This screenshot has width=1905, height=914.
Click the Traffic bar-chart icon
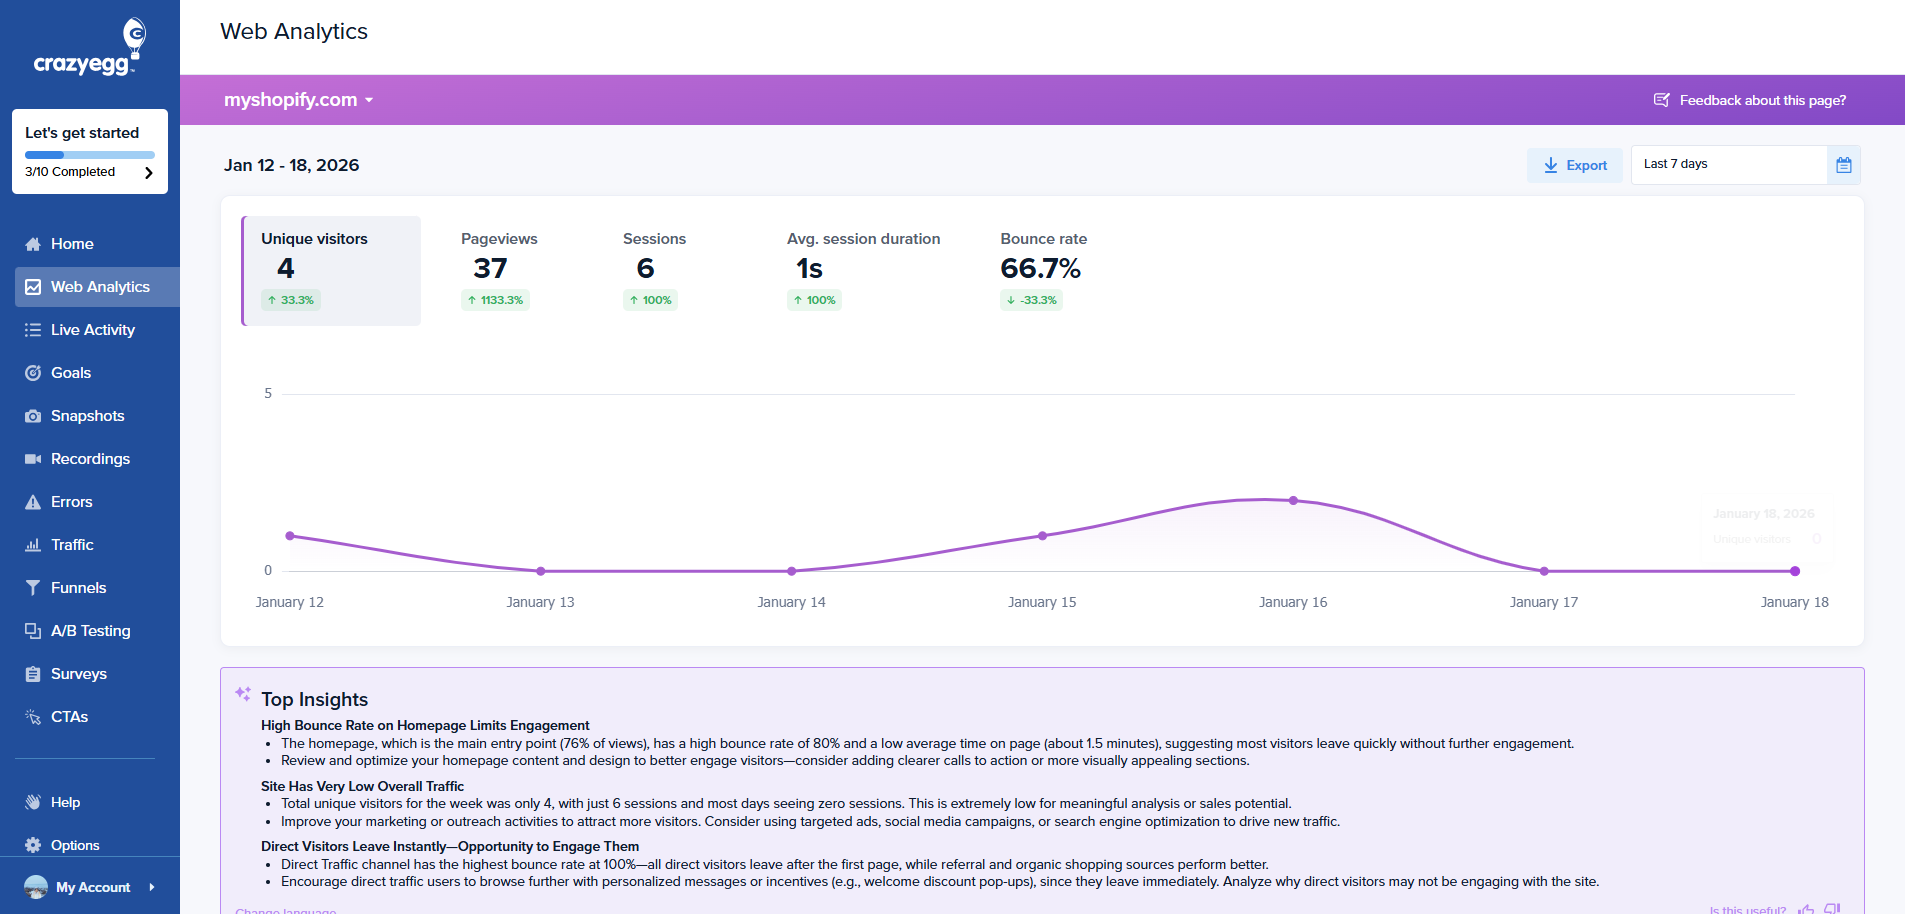pos(33,544)
